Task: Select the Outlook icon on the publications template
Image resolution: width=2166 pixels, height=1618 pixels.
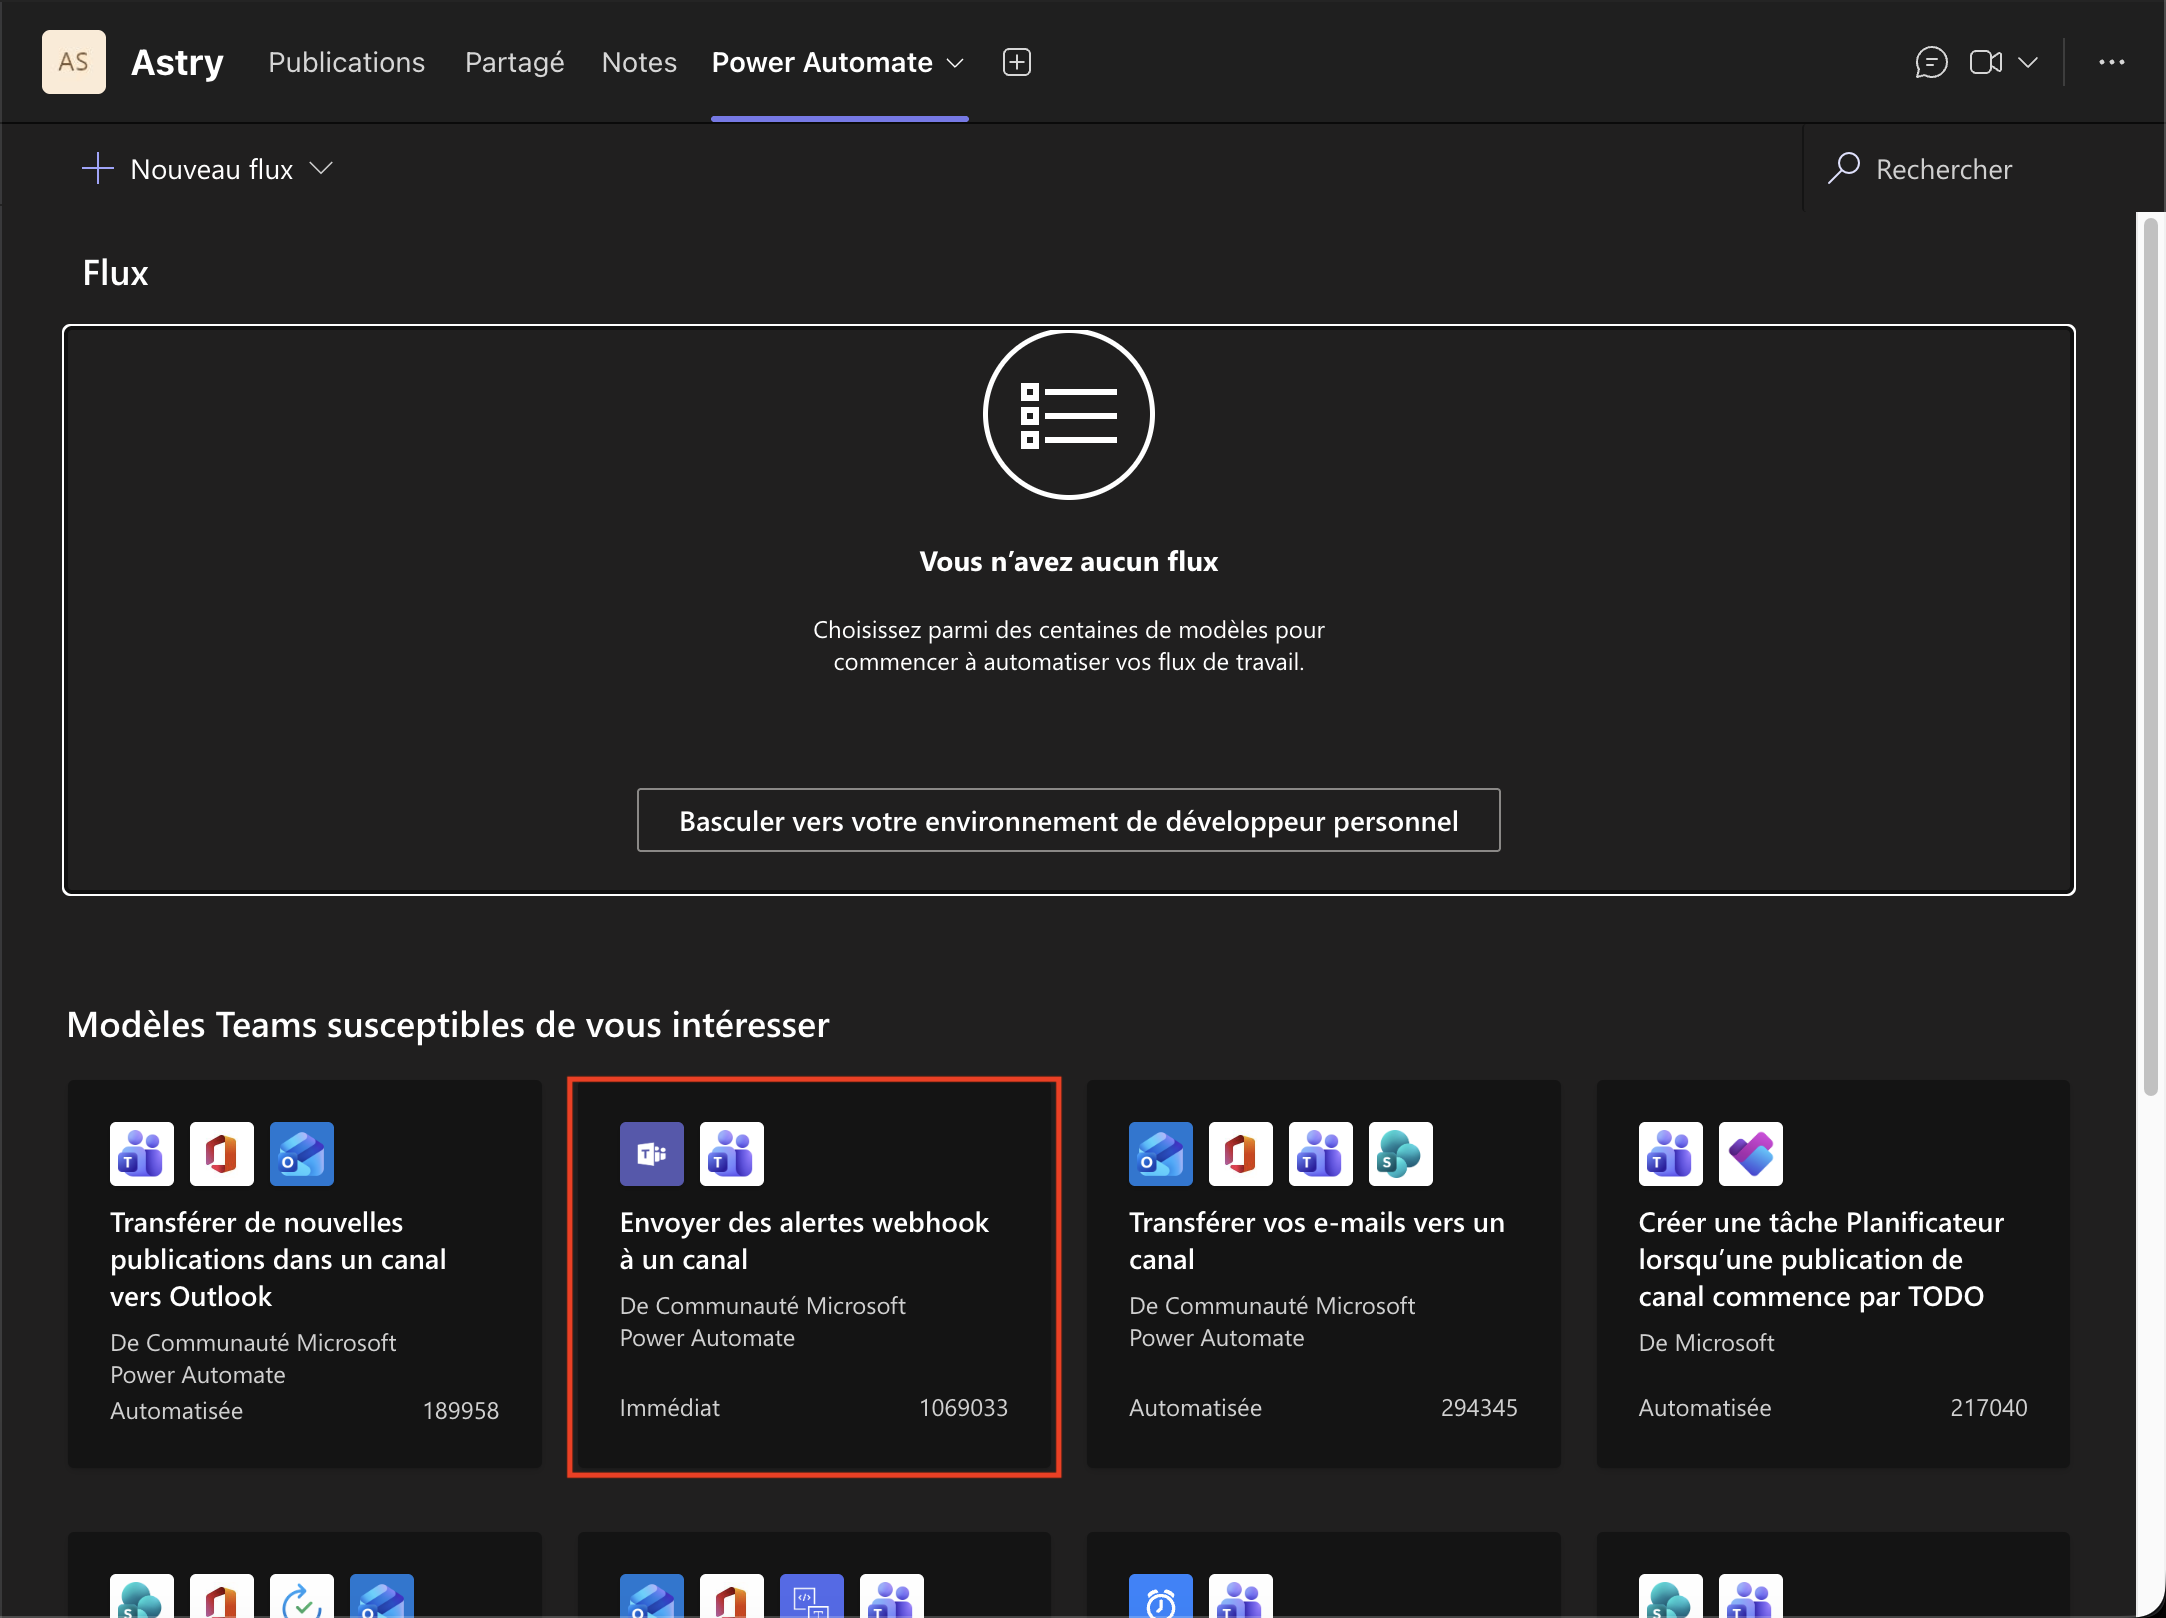Action: click(x=302, y=1153)
